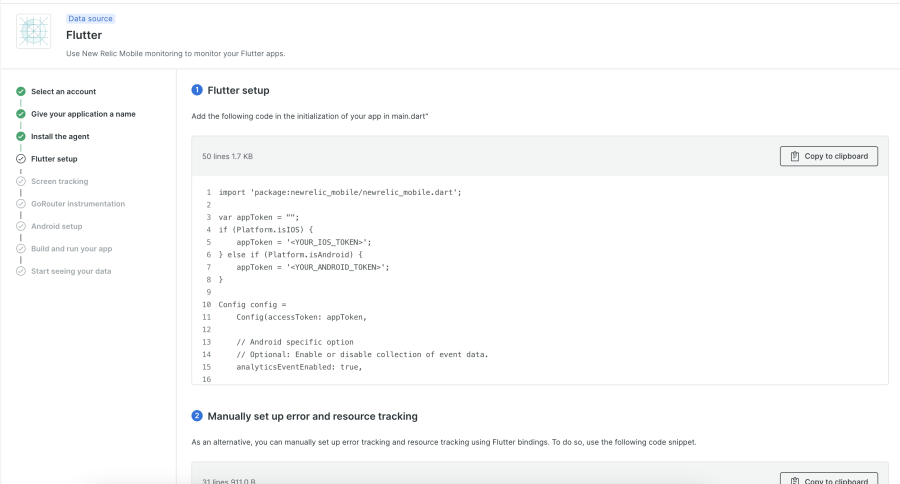Click the '<YOUR_IOS_TOKEN>' code line

[304, 242]
